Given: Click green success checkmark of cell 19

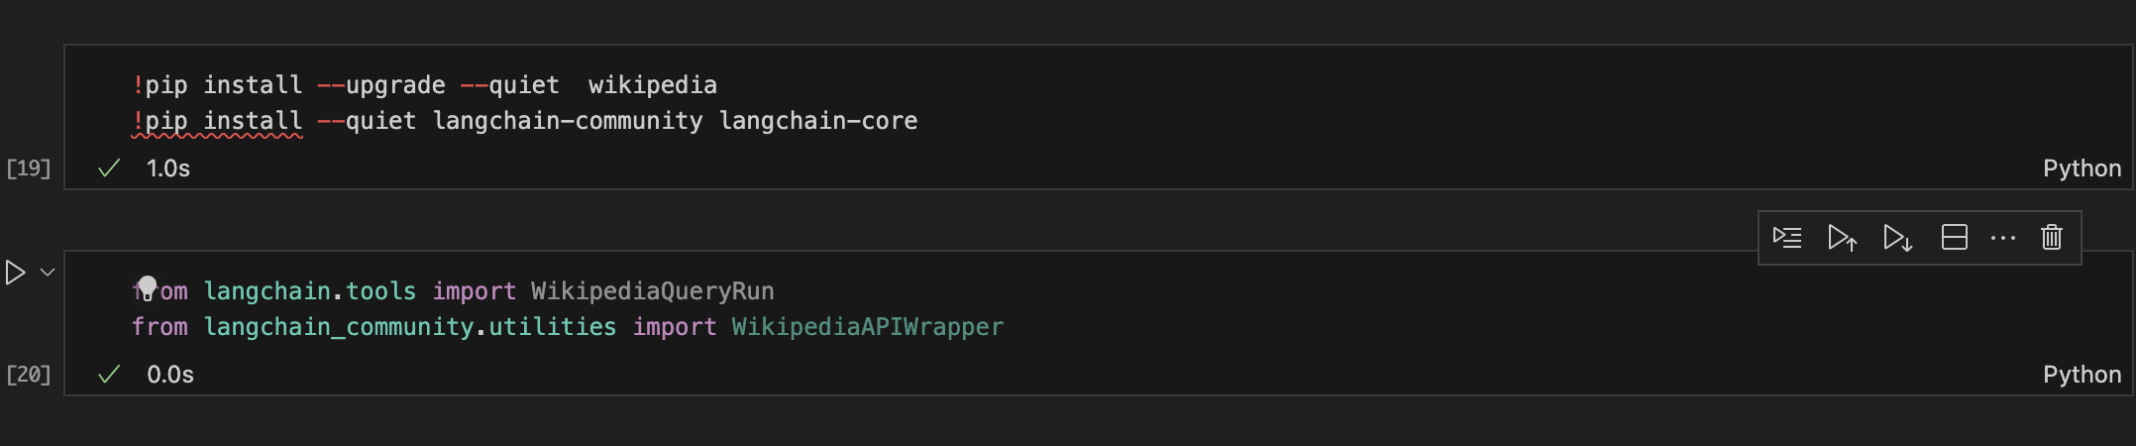Looking at the screenshot, I should (109, 168).
